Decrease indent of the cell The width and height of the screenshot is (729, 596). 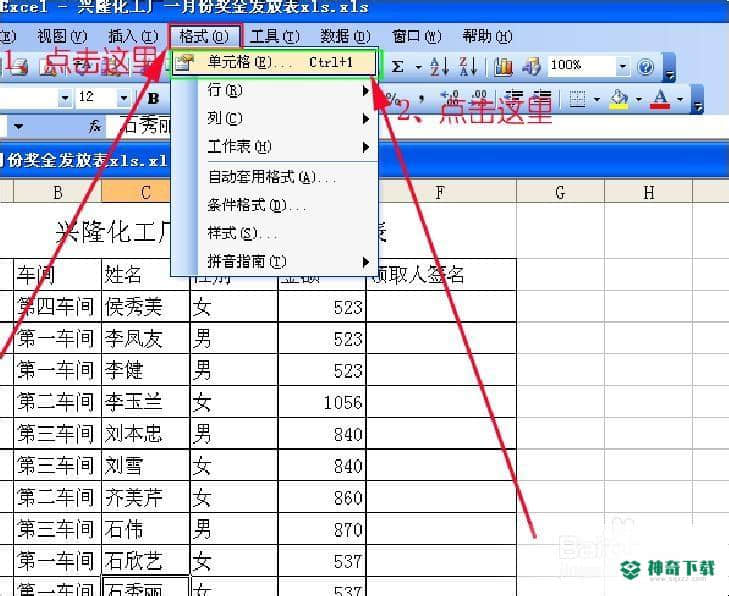514,99
